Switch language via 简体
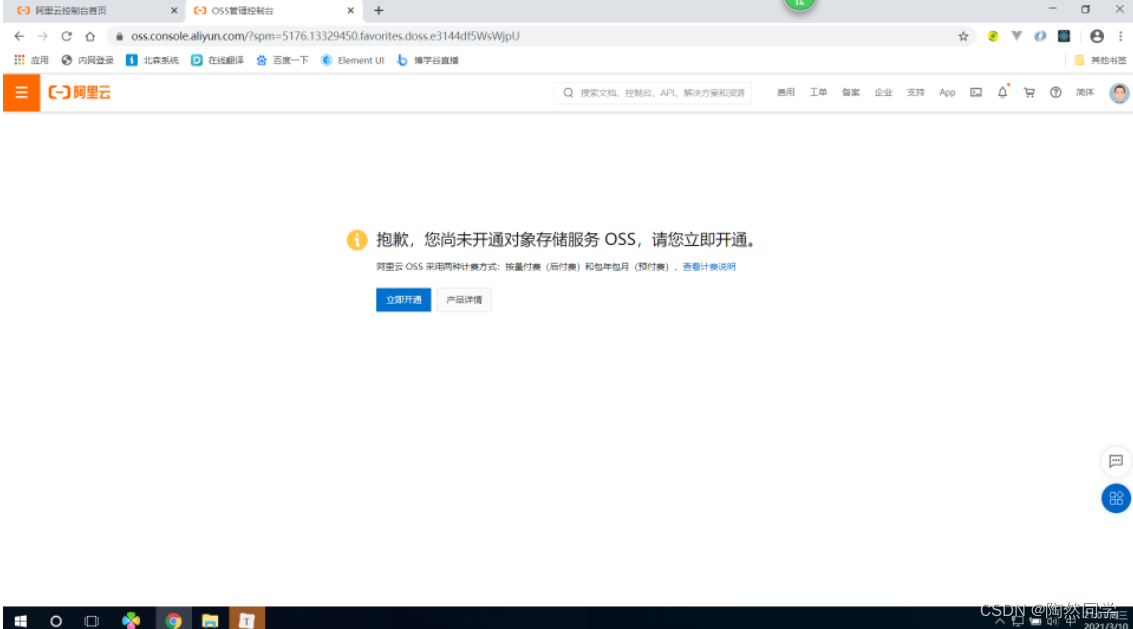 click(1085, 93)
